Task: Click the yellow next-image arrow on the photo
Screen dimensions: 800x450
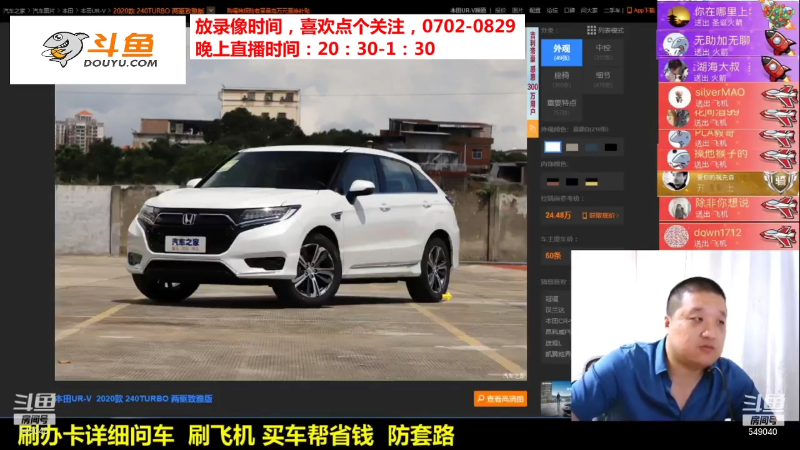Action: point(446,296)
